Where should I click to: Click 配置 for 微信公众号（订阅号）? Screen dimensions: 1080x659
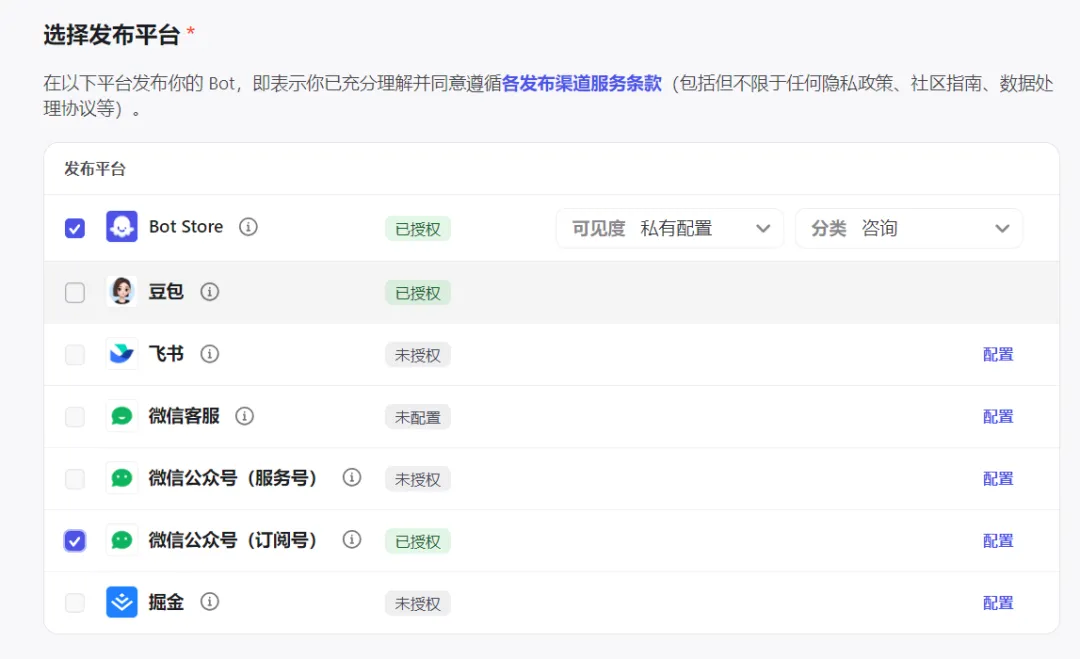[998, 541]
